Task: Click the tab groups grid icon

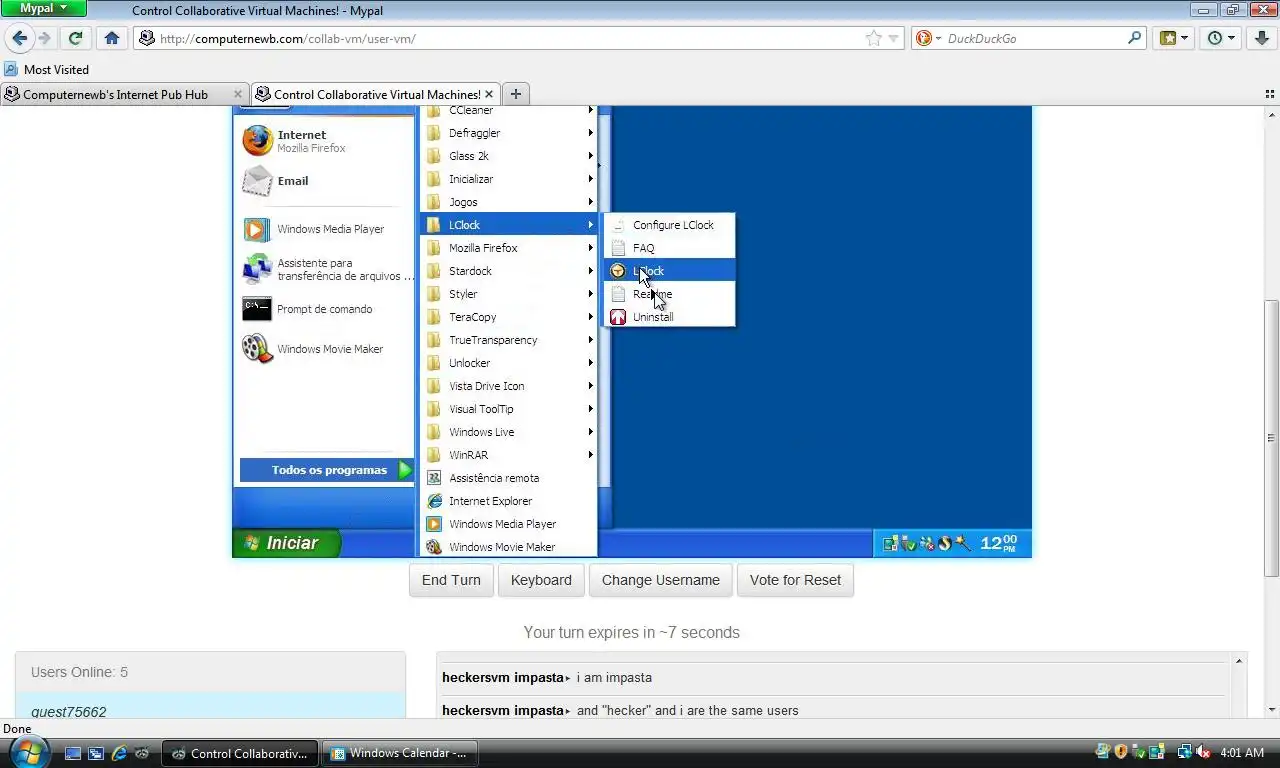Action: tap(1270, 94)
